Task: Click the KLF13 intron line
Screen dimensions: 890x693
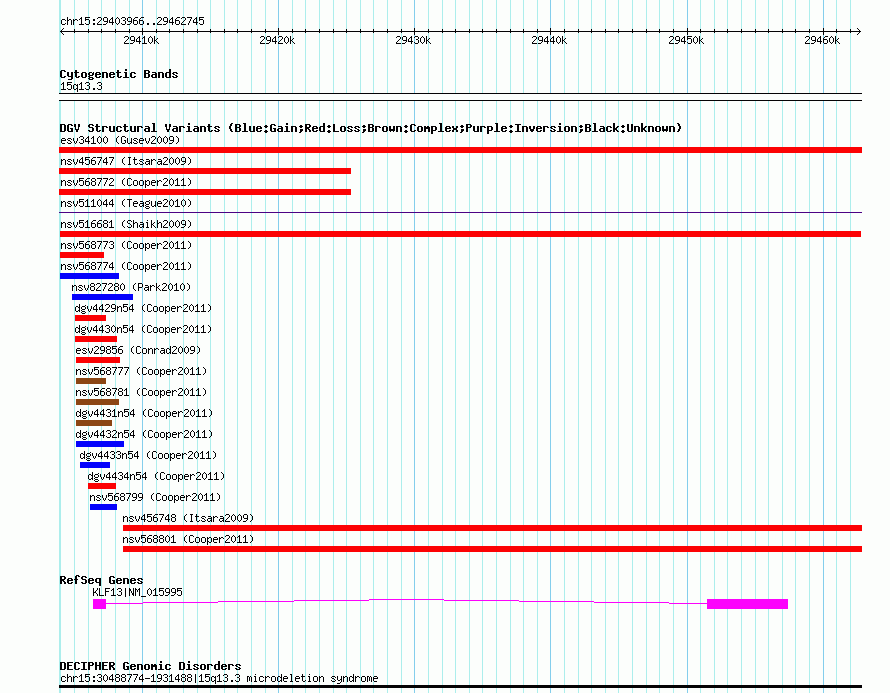Action: coord(406,600)
